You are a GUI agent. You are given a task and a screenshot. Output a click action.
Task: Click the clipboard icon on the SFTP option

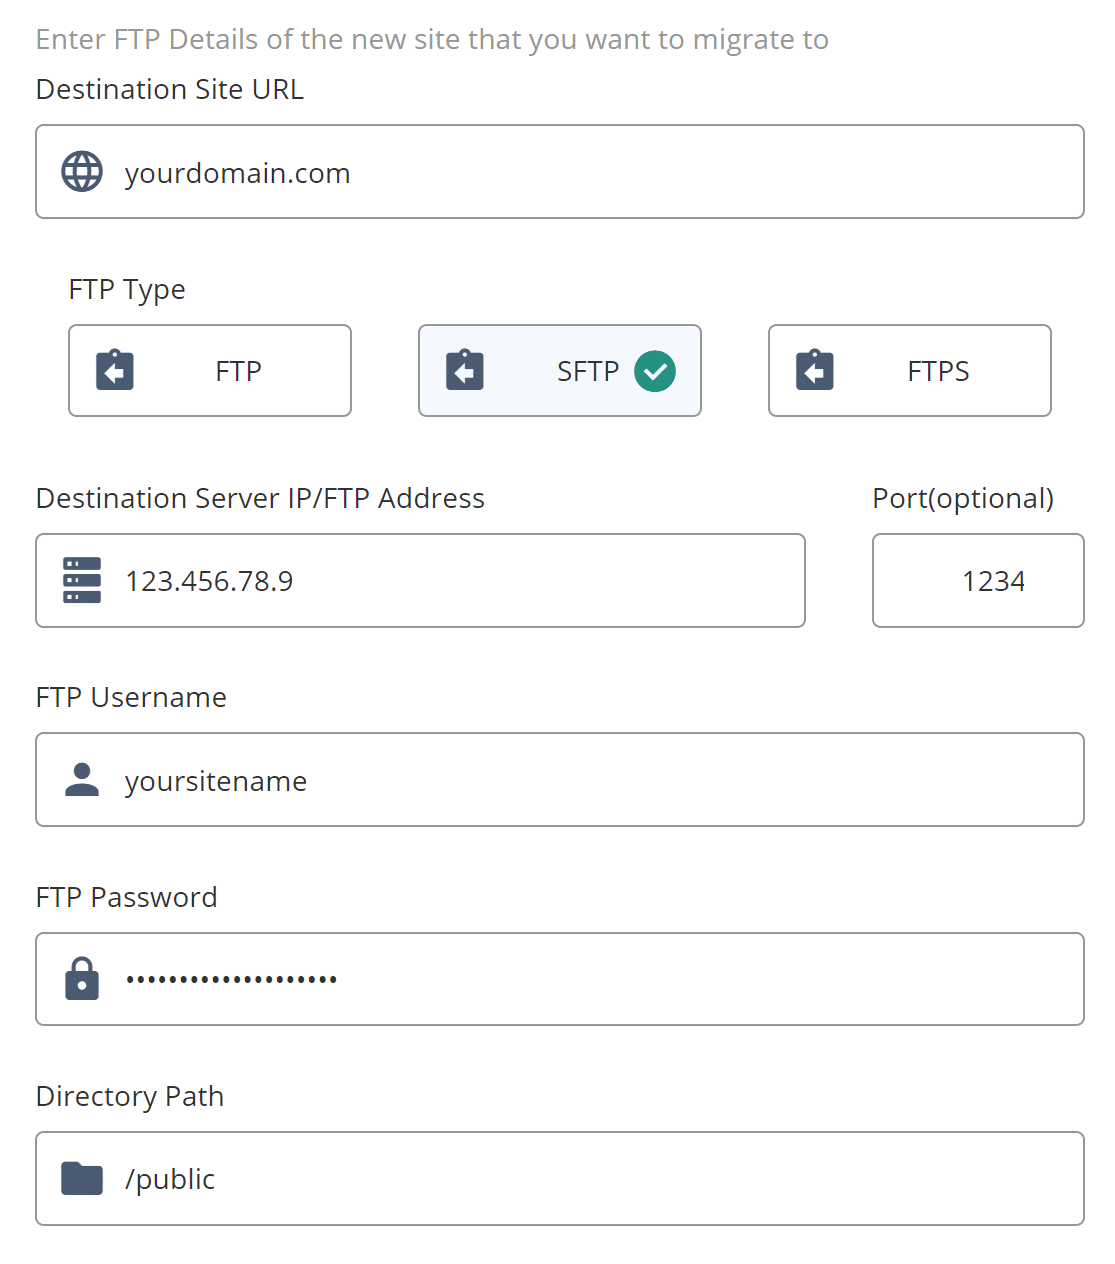point(465,370)
